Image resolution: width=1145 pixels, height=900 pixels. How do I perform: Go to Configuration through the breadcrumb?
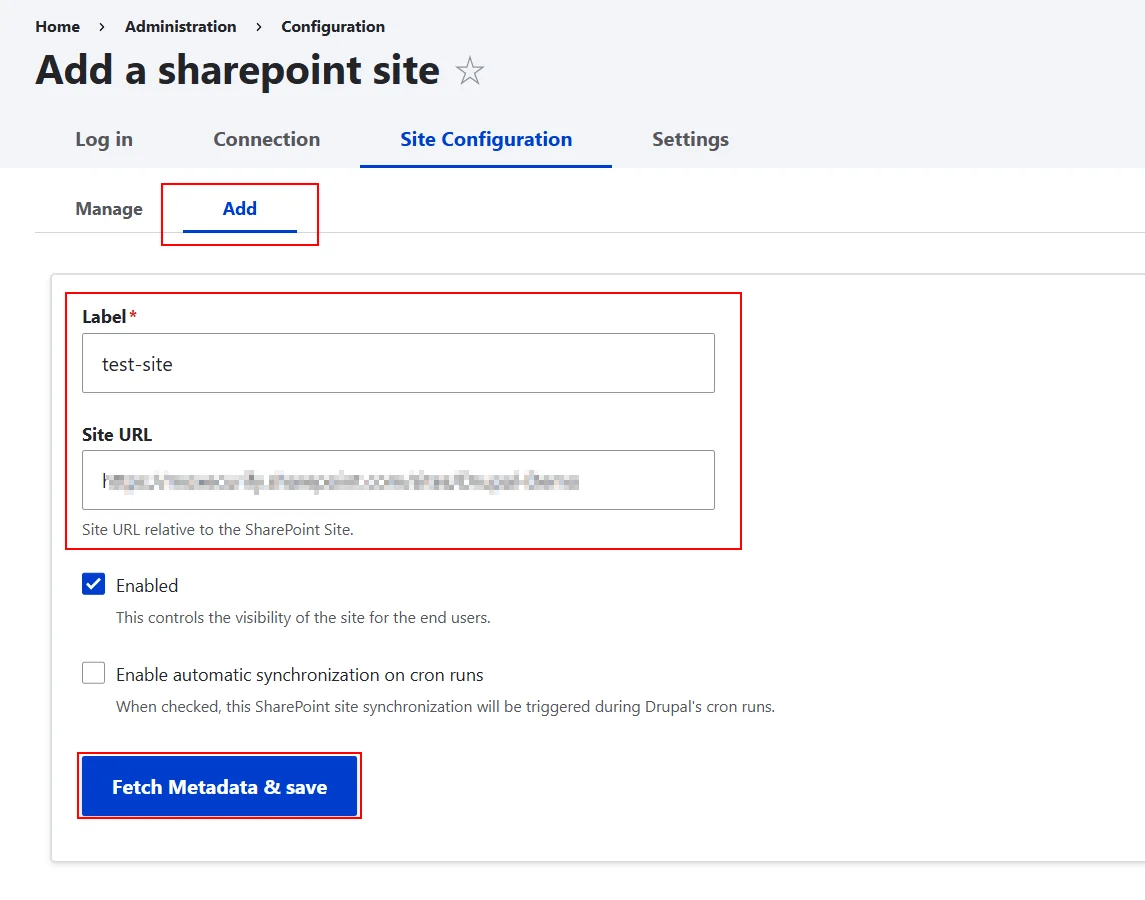(x=333, y=27)
